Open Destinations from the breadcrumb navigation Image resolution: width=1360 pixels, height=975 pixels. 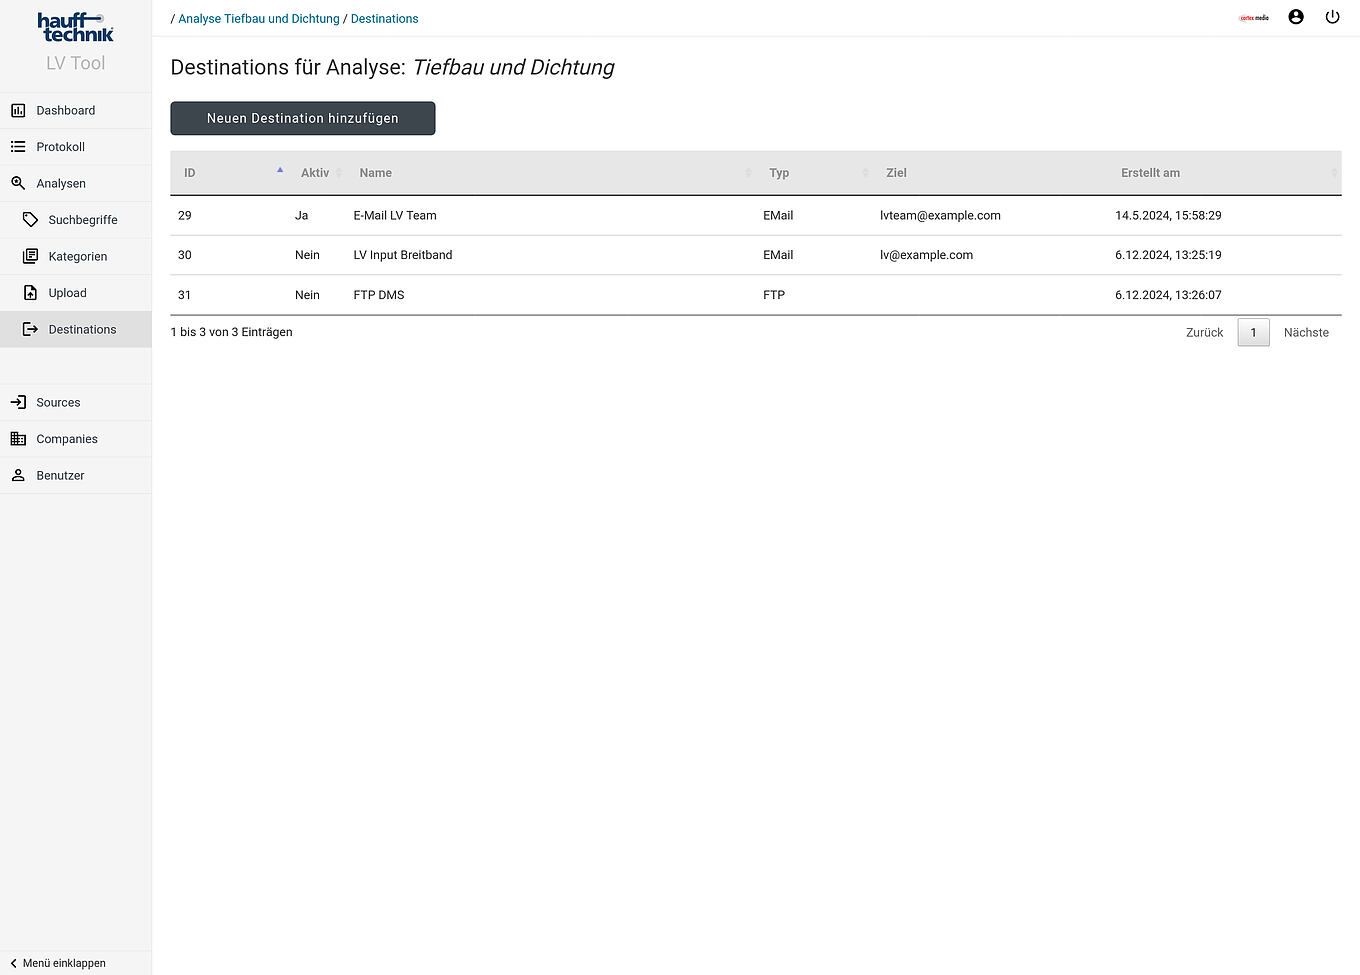(x=384, y=18)
